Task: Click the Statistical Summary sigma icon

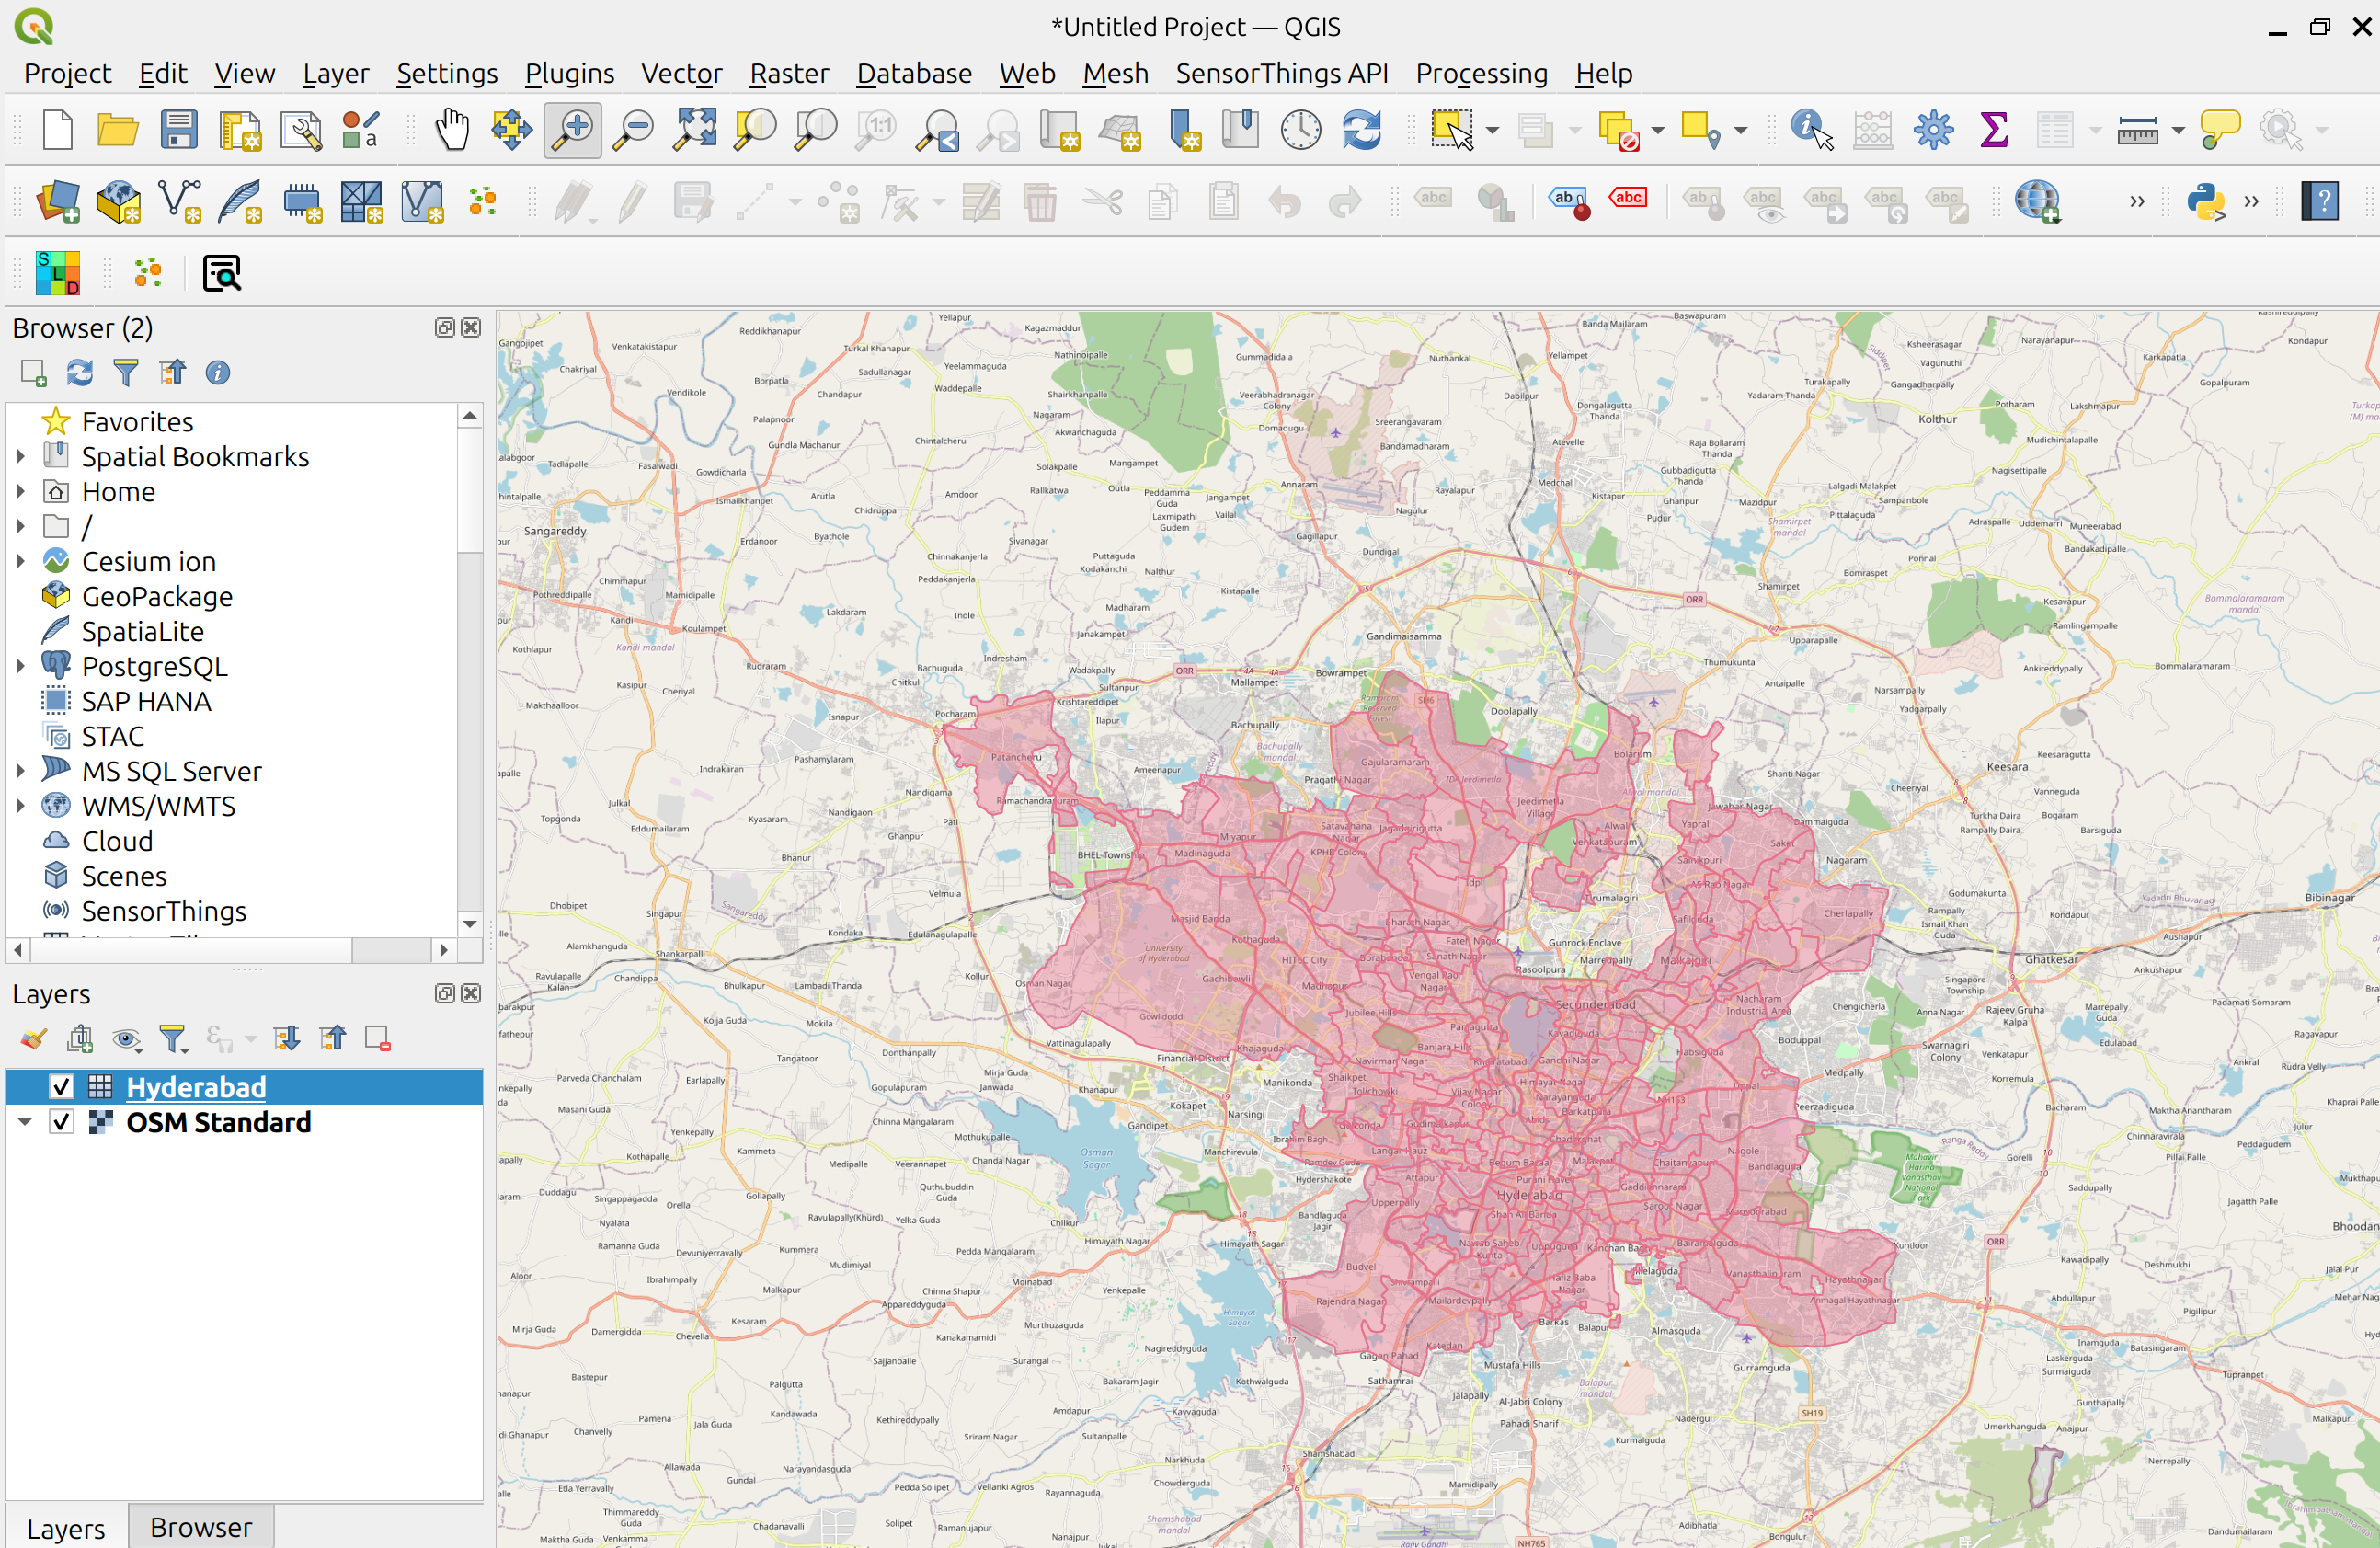Action: 1994,130
